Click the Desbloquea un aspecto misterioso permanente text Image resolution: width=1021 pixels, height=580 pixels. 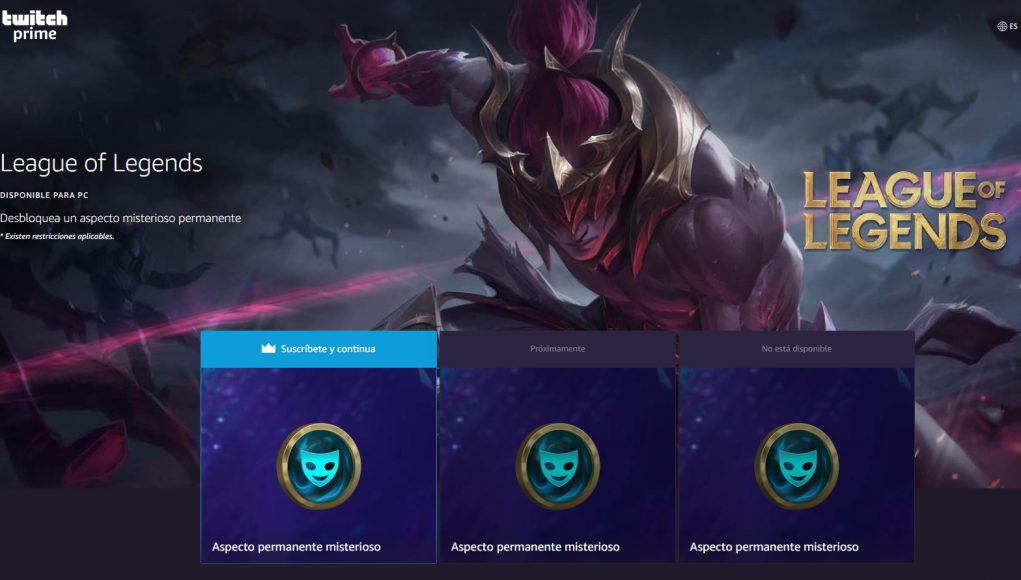pyautogui.click(x=120, y=218)
